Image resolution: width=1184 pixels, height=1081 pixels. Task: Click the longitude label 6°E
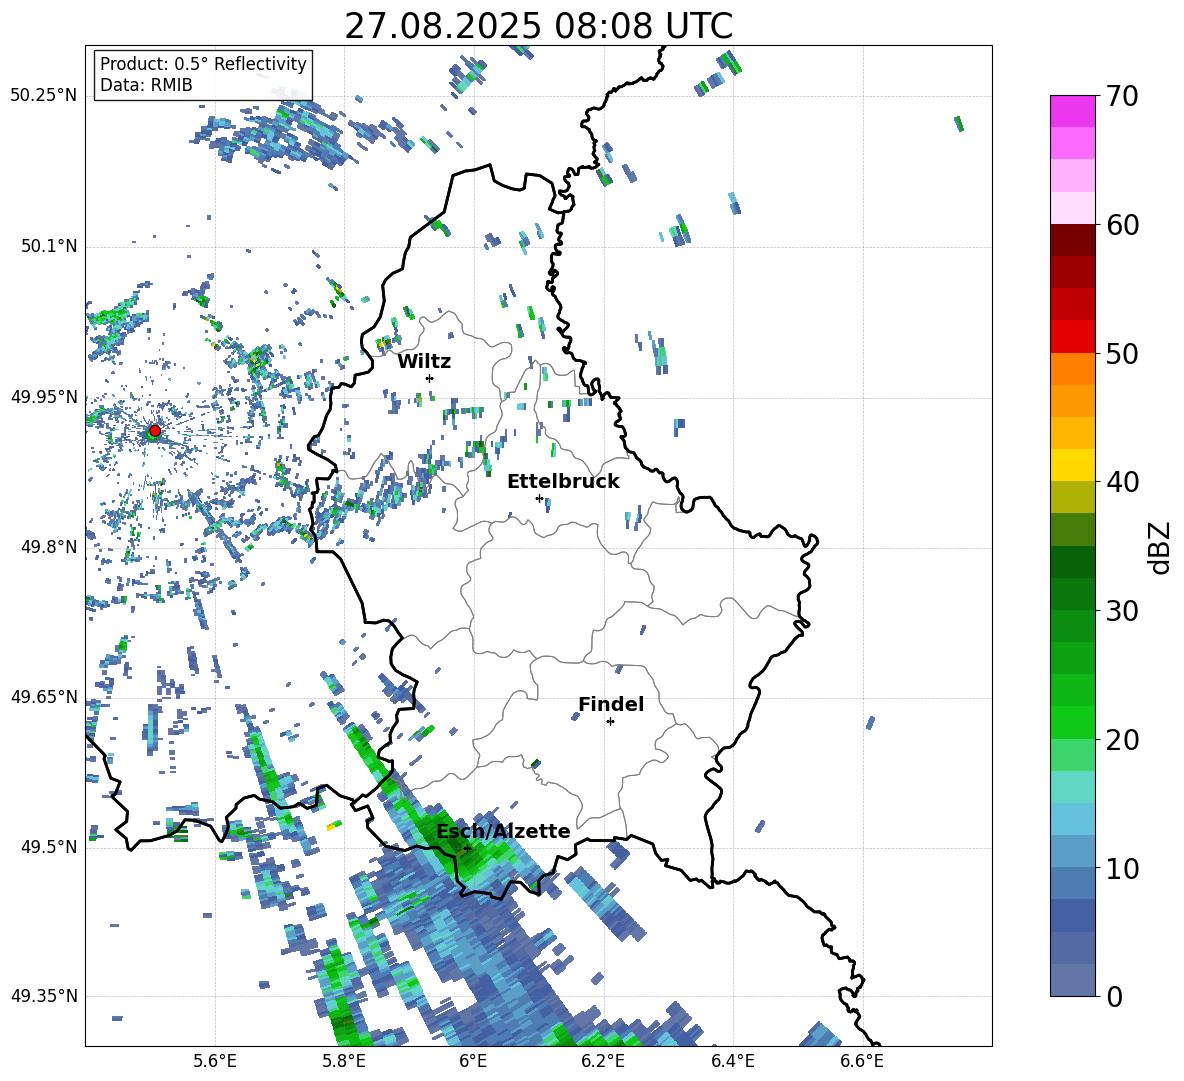[473, 1061]
